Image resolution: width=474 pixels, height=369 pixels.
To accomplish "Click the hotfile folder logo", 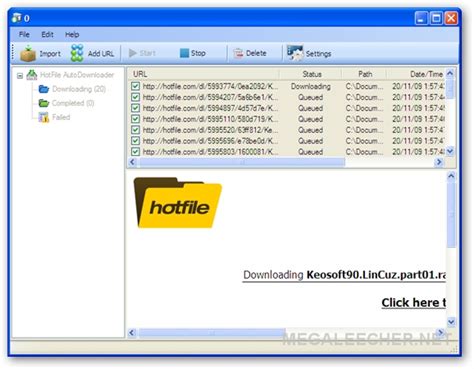I will 178,203.
